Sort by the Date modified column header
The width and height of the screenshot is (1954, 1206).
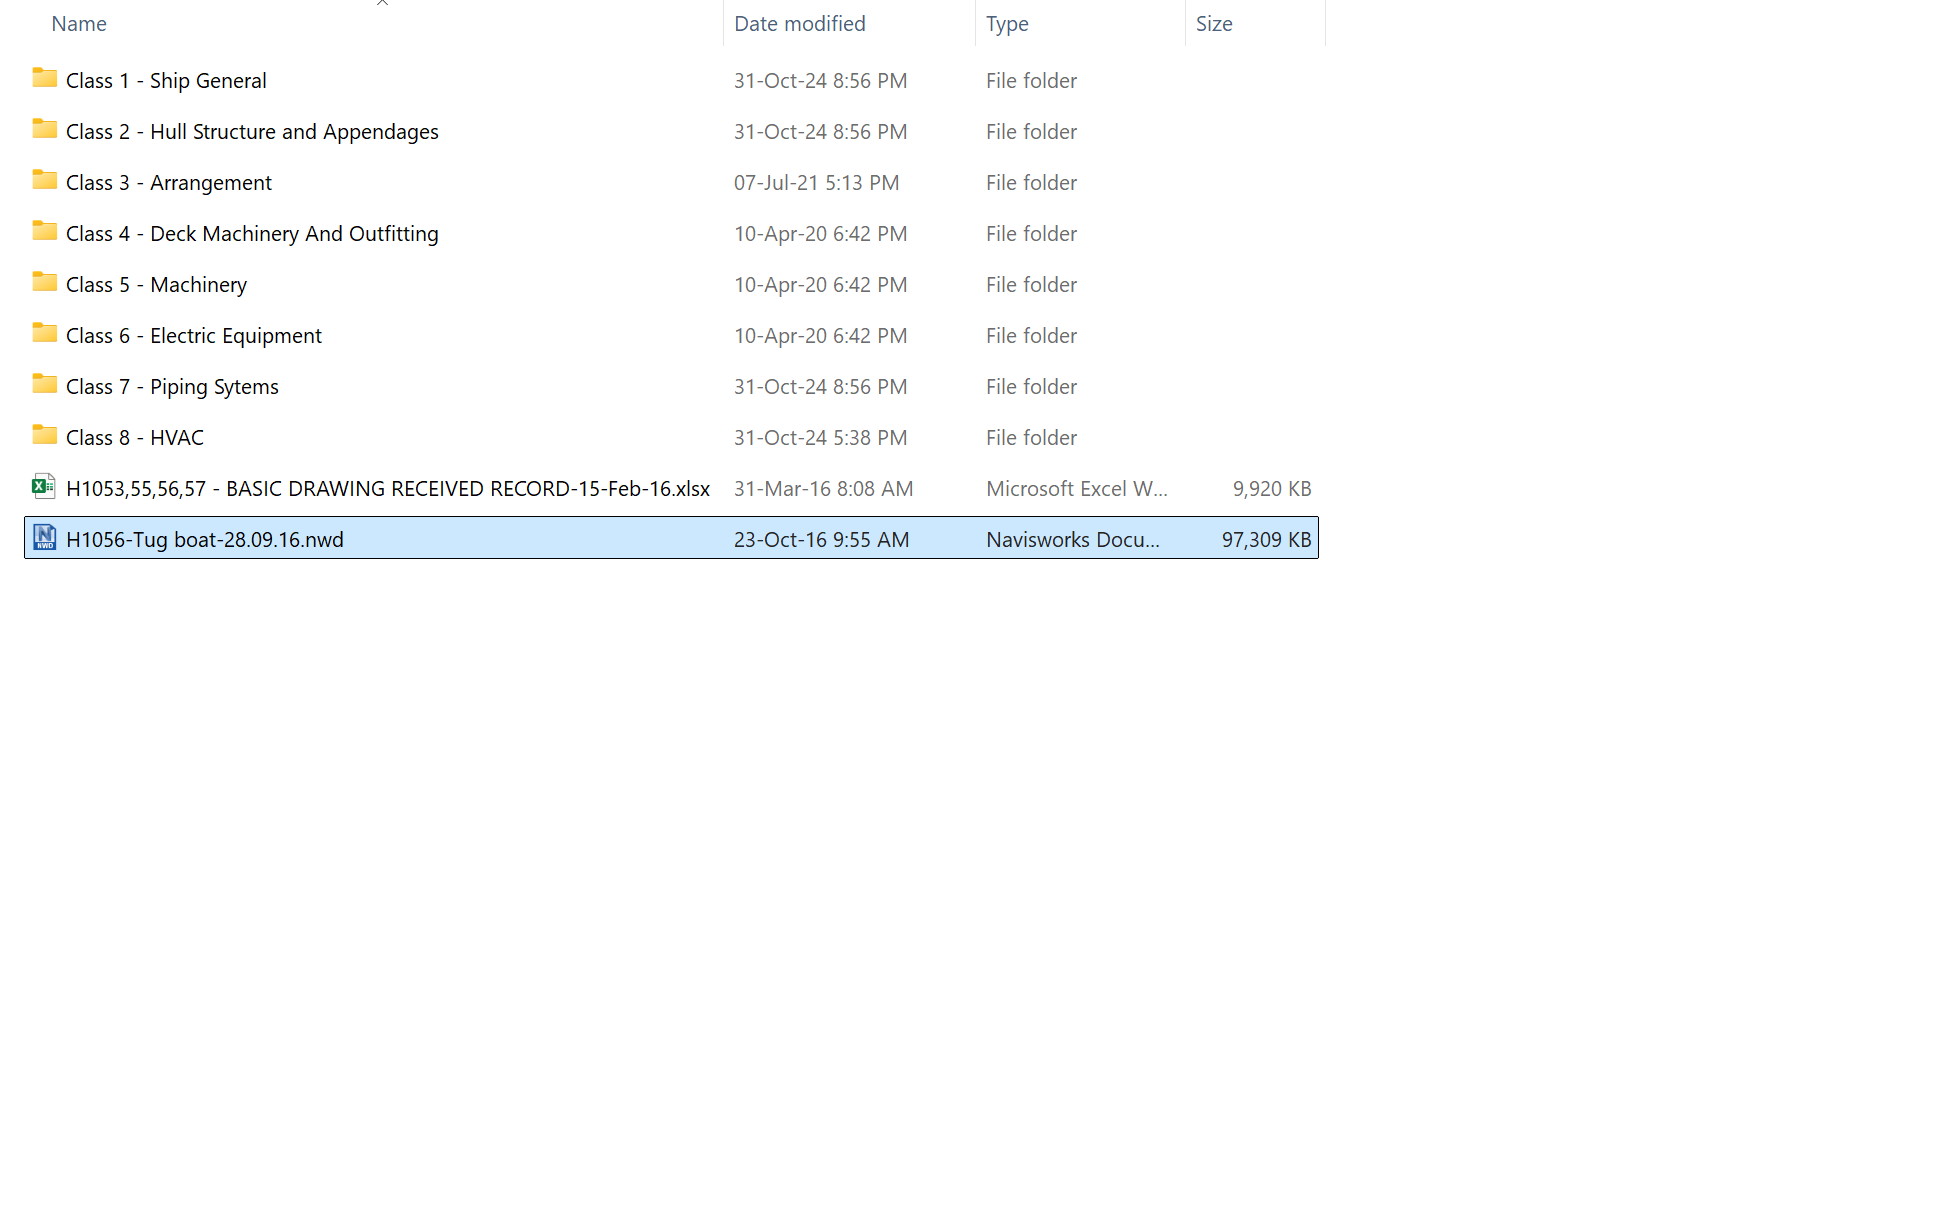coord(799,24)
